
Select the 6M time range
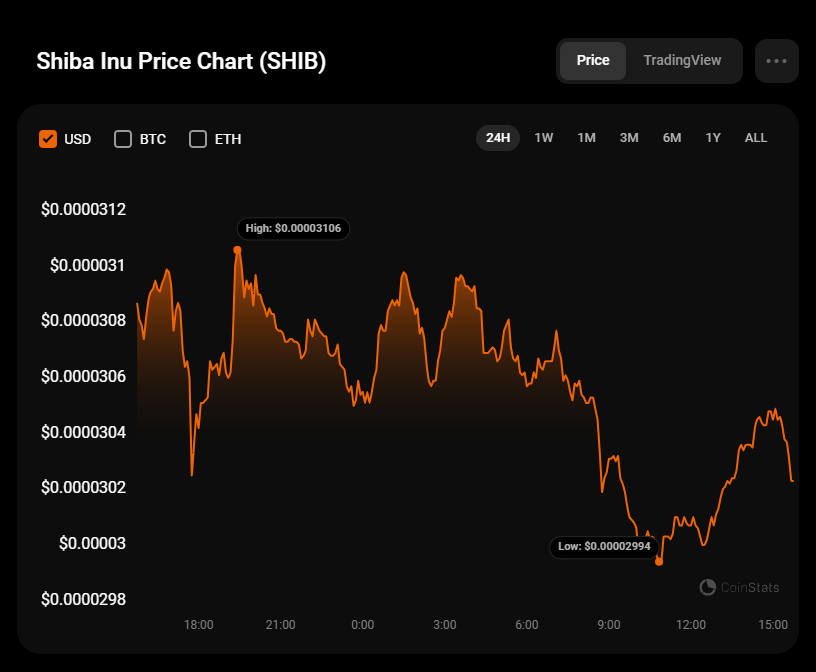tap(672, 138)
